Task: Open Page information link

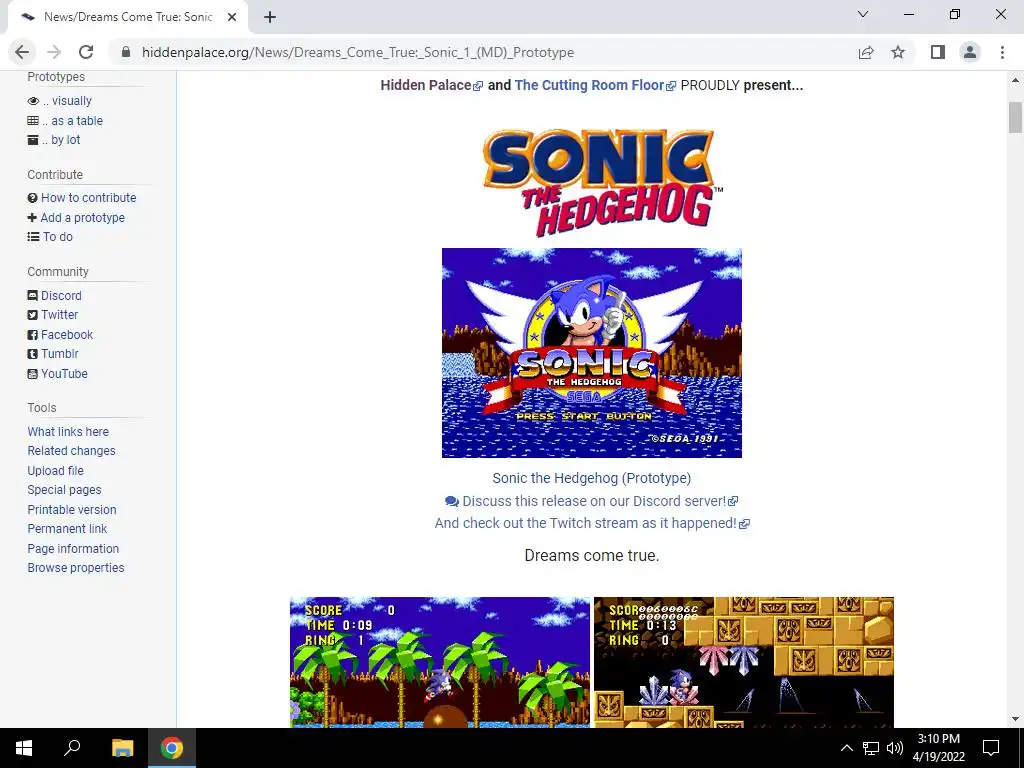Action: pyautogui.click(x=73, y=549)
